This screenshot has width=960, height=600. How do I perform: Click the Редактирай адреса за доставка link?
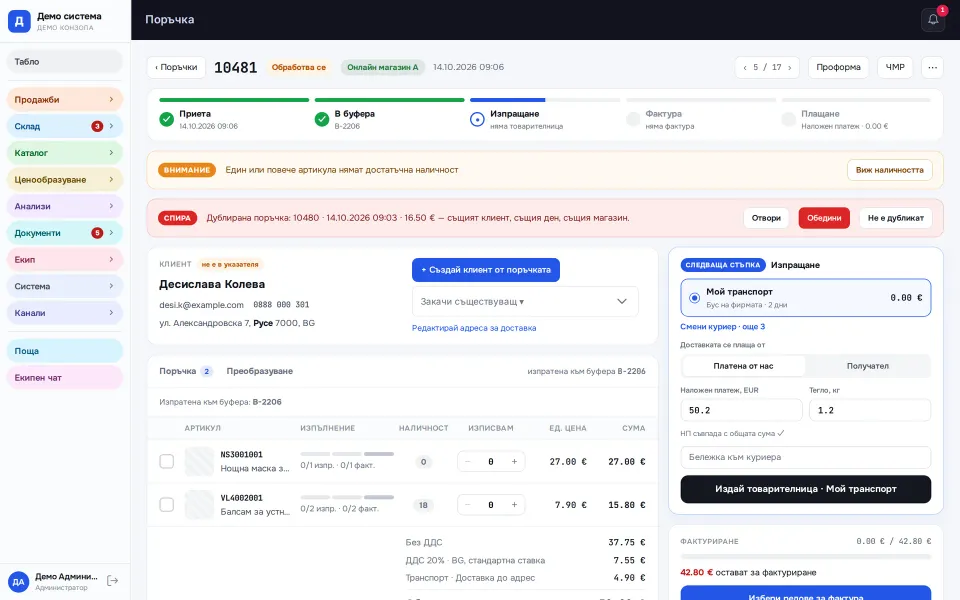click(474, 328)
